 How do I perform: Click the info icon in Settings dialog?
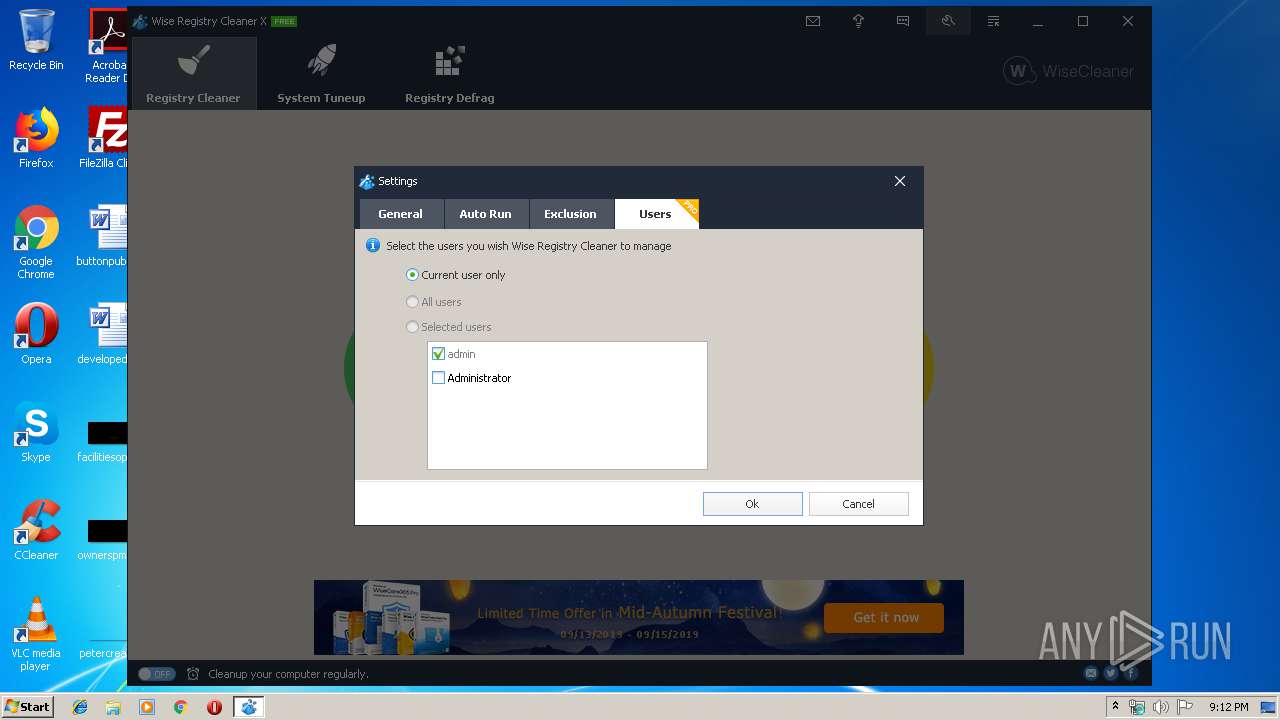[373, 246]
